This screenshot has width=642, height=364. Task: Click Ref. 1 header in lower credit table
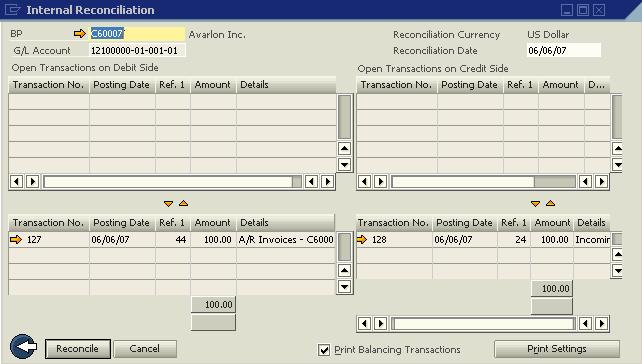[513, 223]
